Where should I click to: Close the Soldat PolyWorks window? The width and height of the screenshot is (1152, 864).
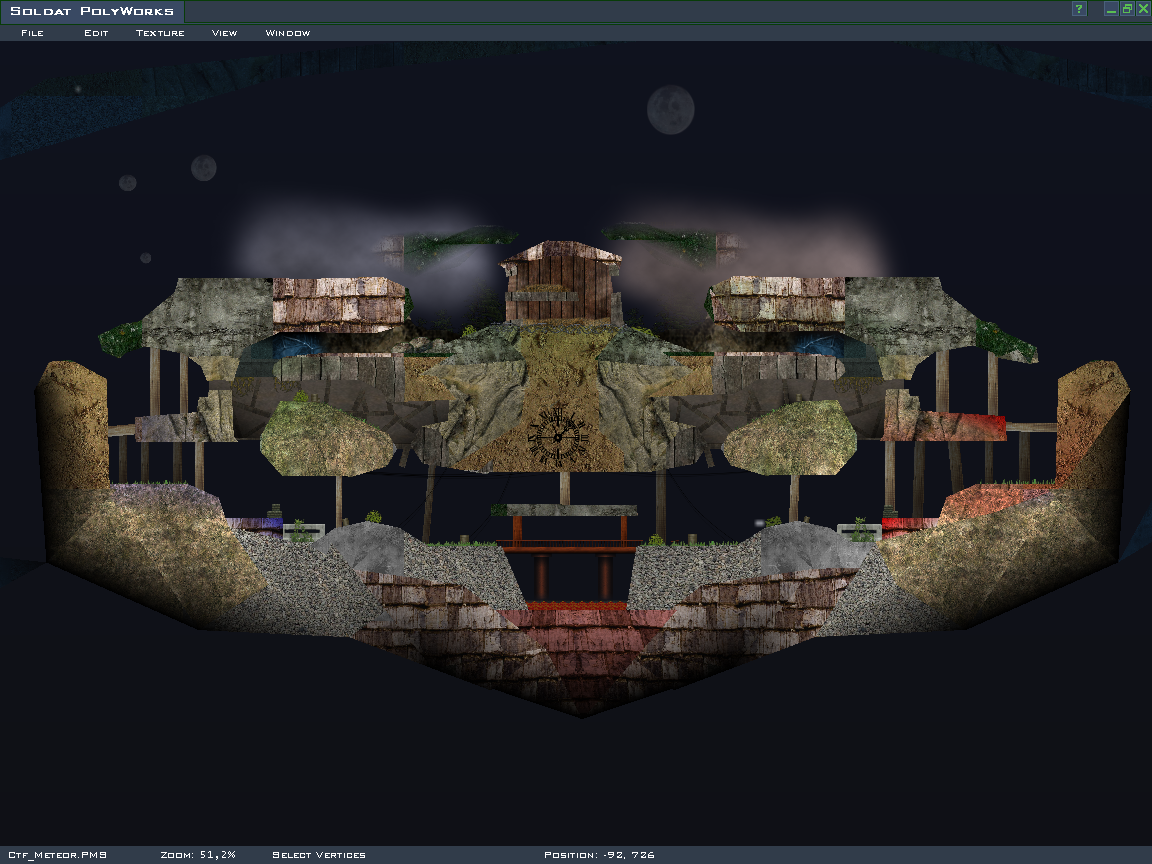click(1142, 9)
